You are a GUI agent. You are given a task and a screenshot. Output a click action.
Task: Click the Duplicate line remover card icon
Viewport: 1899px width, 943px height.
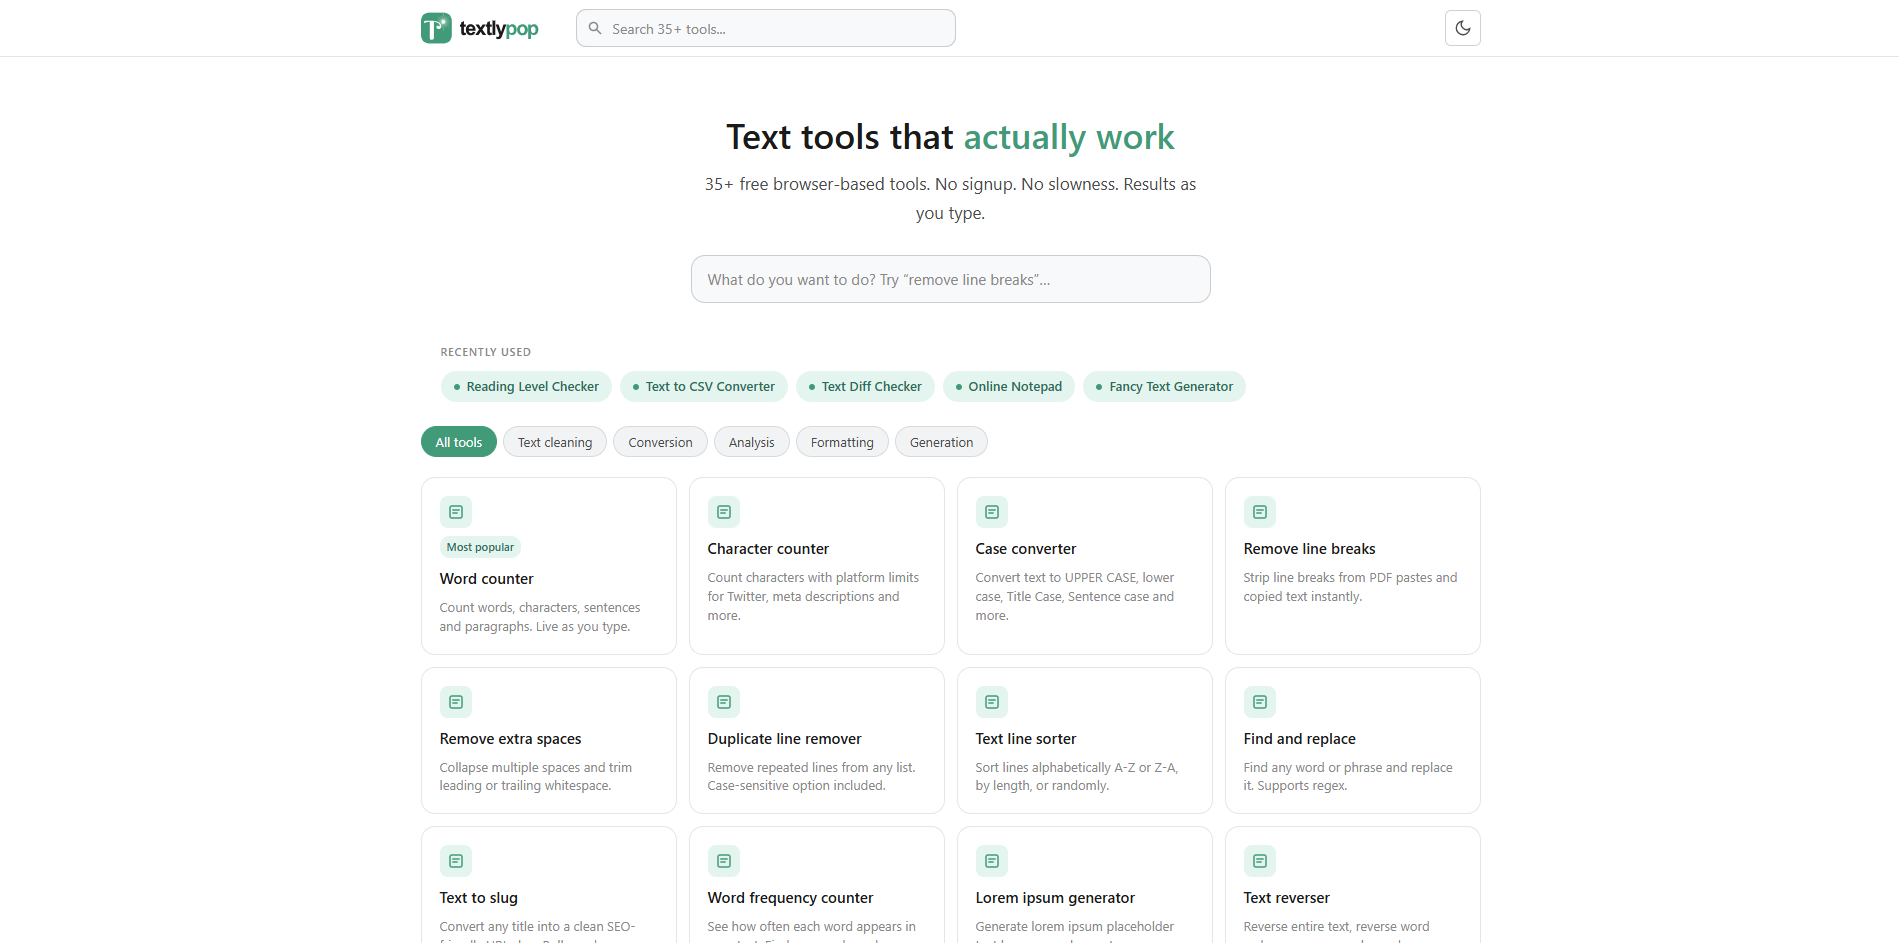(x=724, y=702)
